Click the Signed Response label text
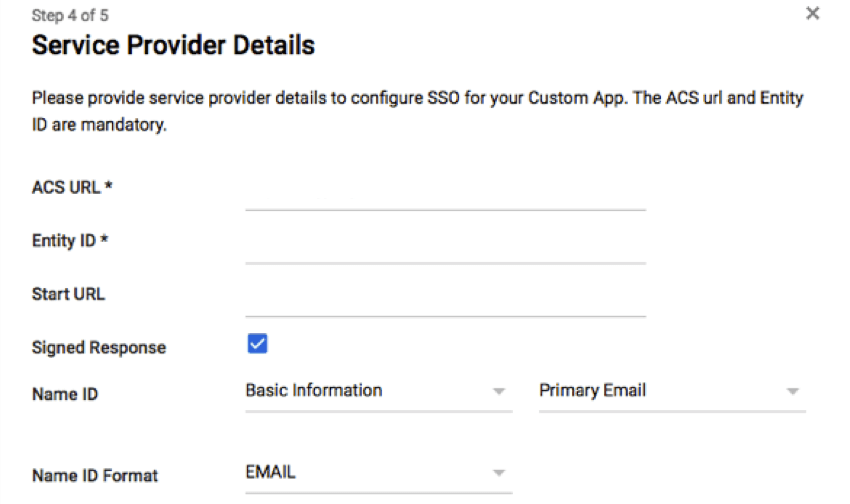850x504 pixels. click(x=99, y=347)
